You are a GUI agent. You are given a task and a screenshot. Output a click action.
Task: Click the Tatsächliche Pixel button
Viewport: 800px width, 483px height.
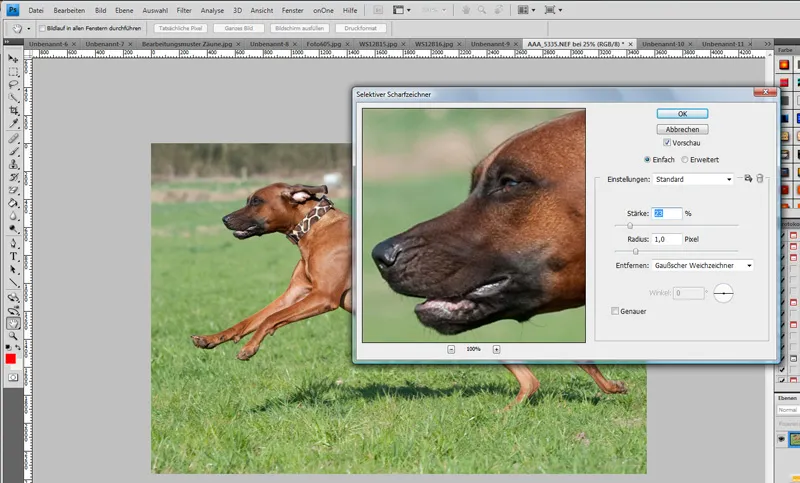coord(180,29)
